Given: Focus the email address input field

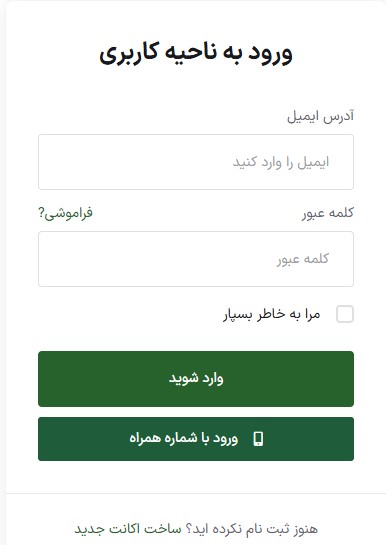Looking at the screenshot, I should [196, 162].
